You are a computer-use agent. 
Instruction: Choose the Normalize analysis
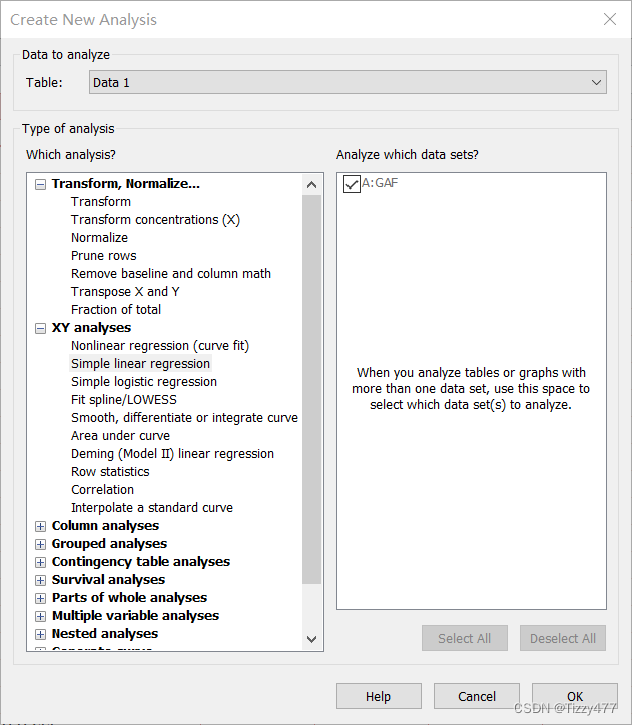[99, 238]
